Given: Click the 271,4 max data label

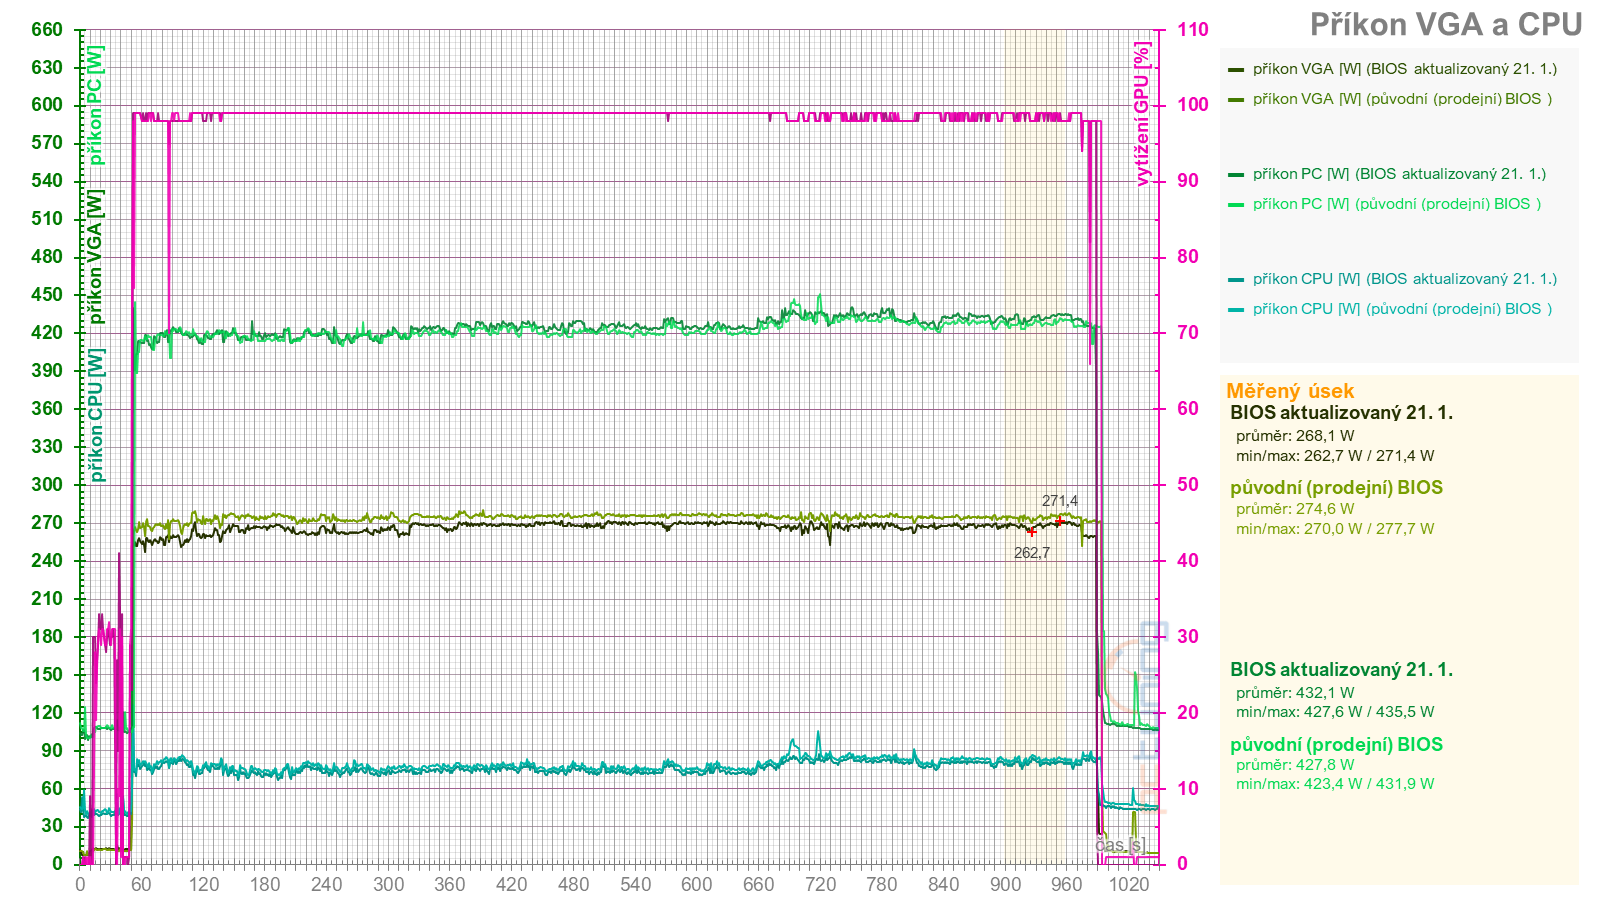Looking at the screenshot, I should click(1060, 501).
